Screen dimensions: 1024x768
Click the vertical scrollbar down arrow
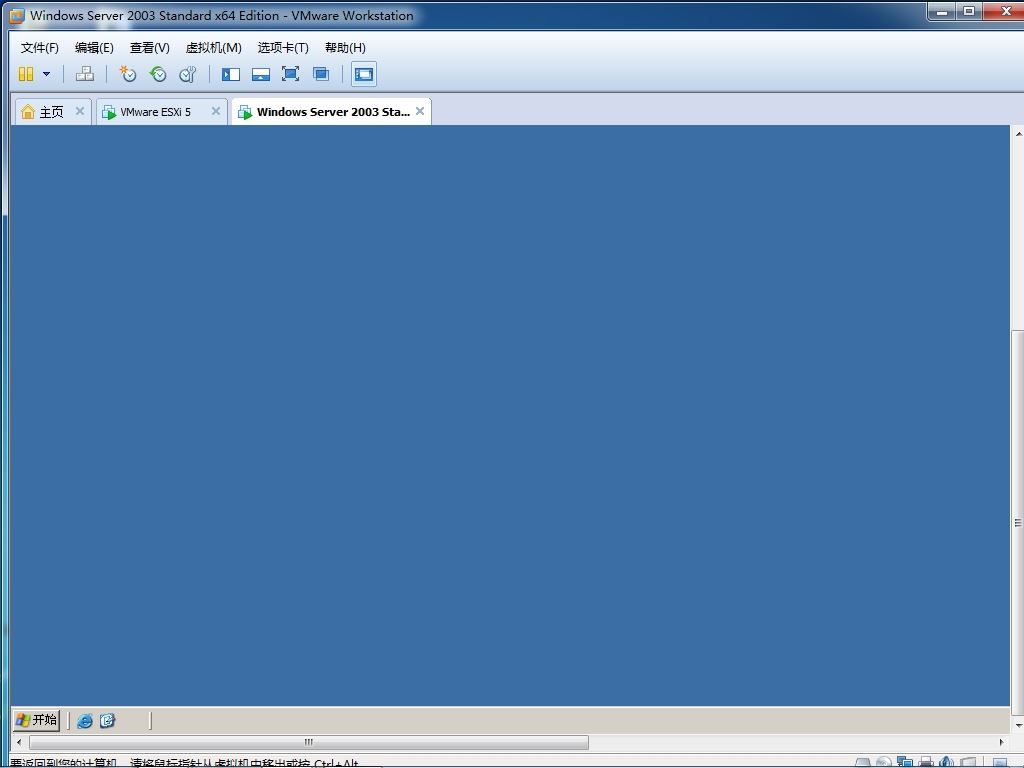[1018, 726]
